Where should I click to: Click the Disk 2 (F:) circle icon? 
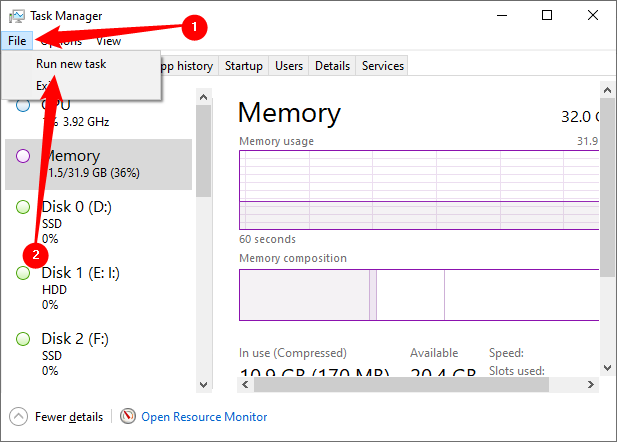[x=23, y=338]
